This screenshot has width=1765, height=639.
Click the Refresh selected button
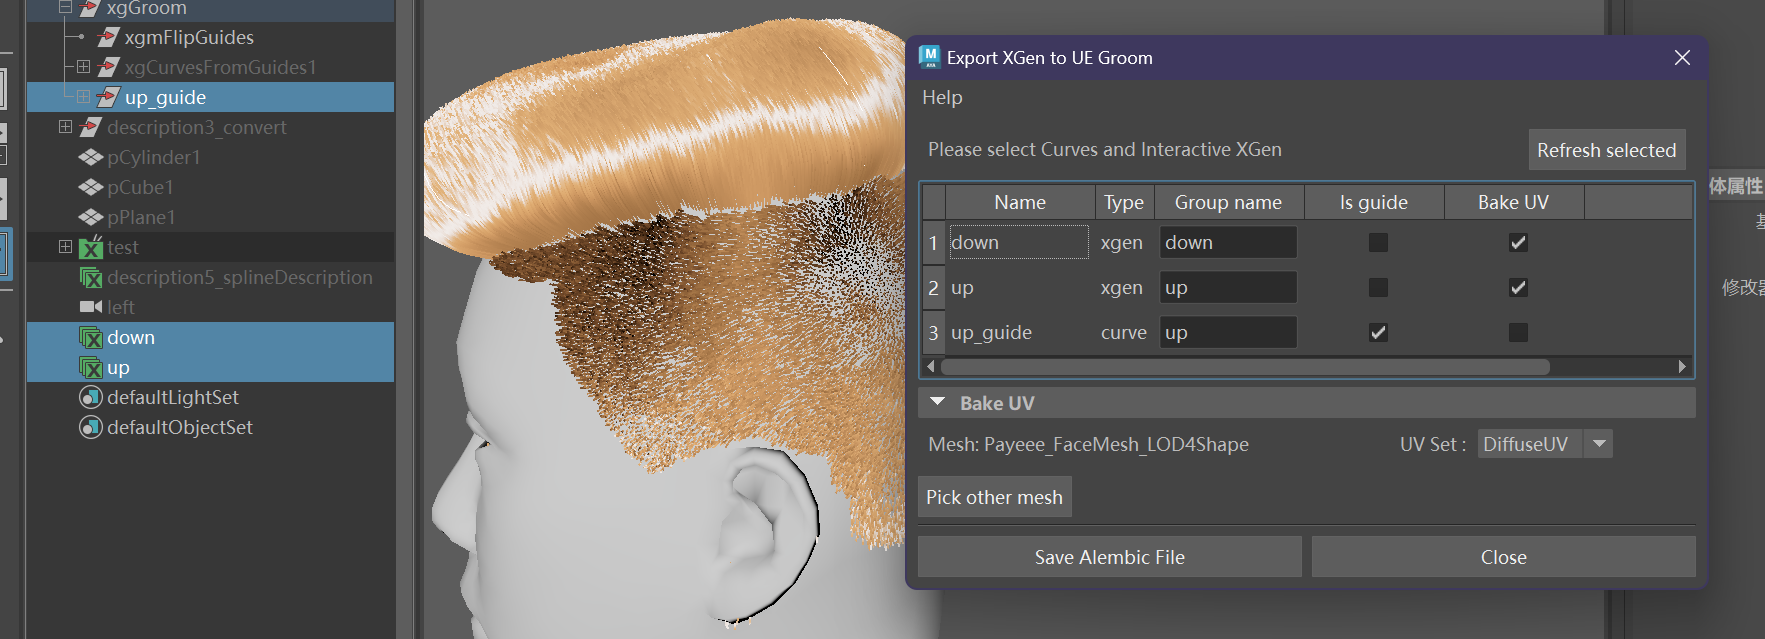(1606, 150)
